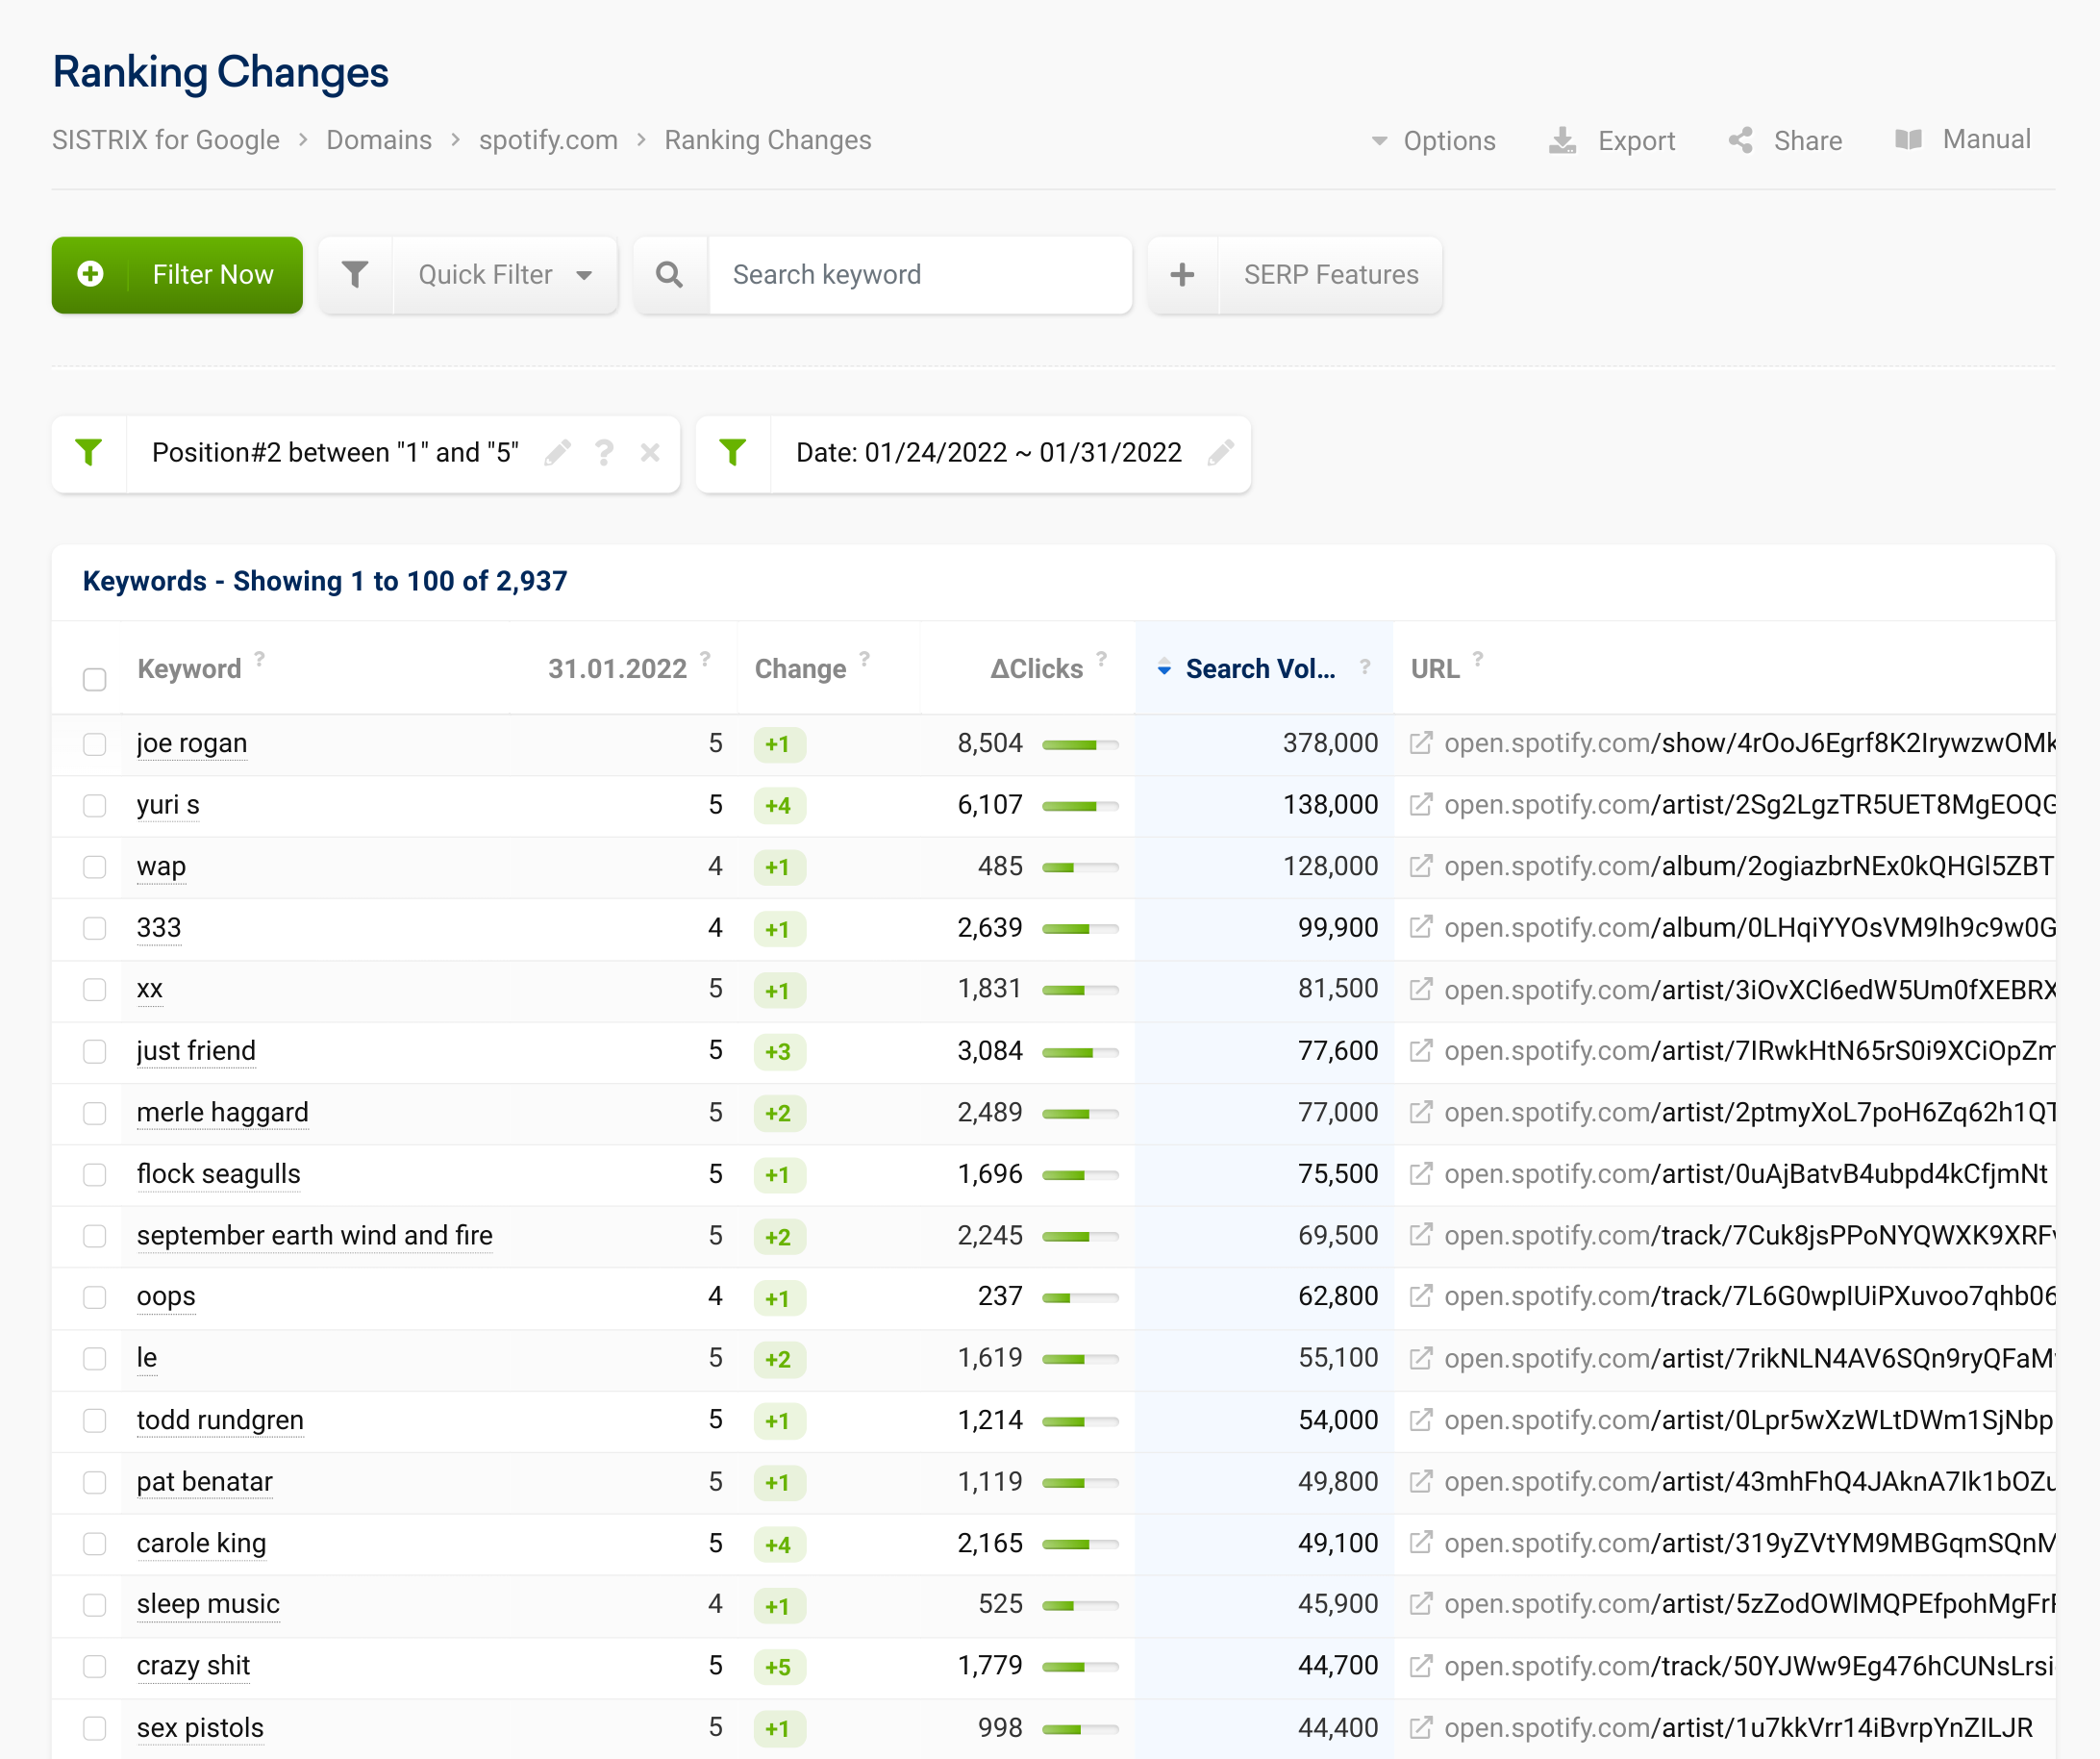Image resolution: width=2100 pixels, height=1759 pixels.
Task: Tick the just friend row checkbox
Action: [x=95, y=1052]
